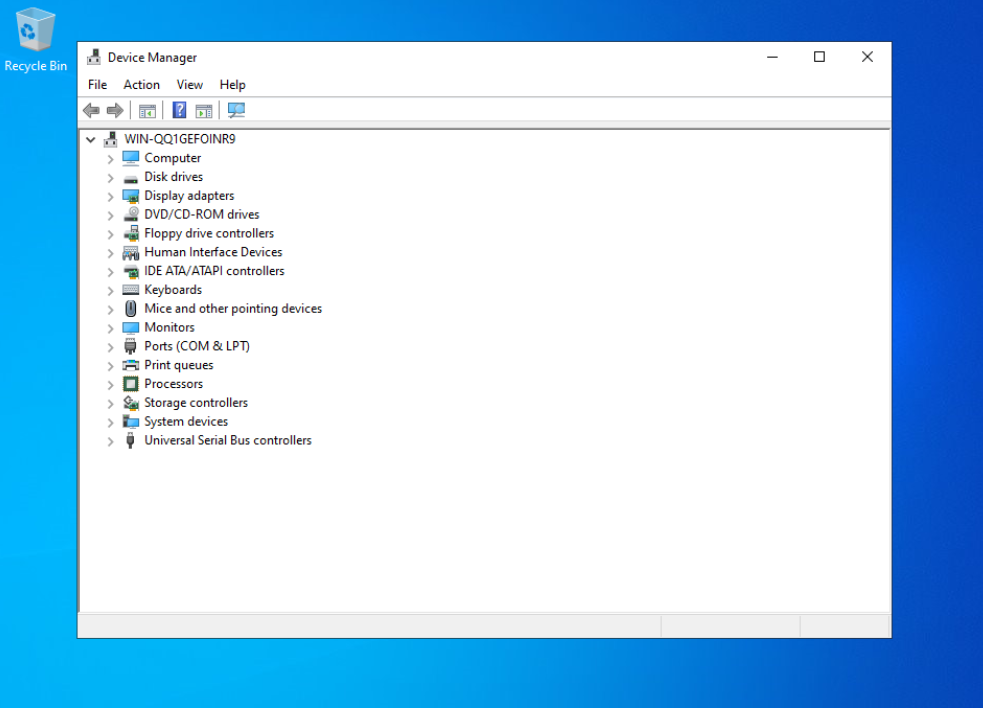Open the Action menu

click(x=141, y=85)
